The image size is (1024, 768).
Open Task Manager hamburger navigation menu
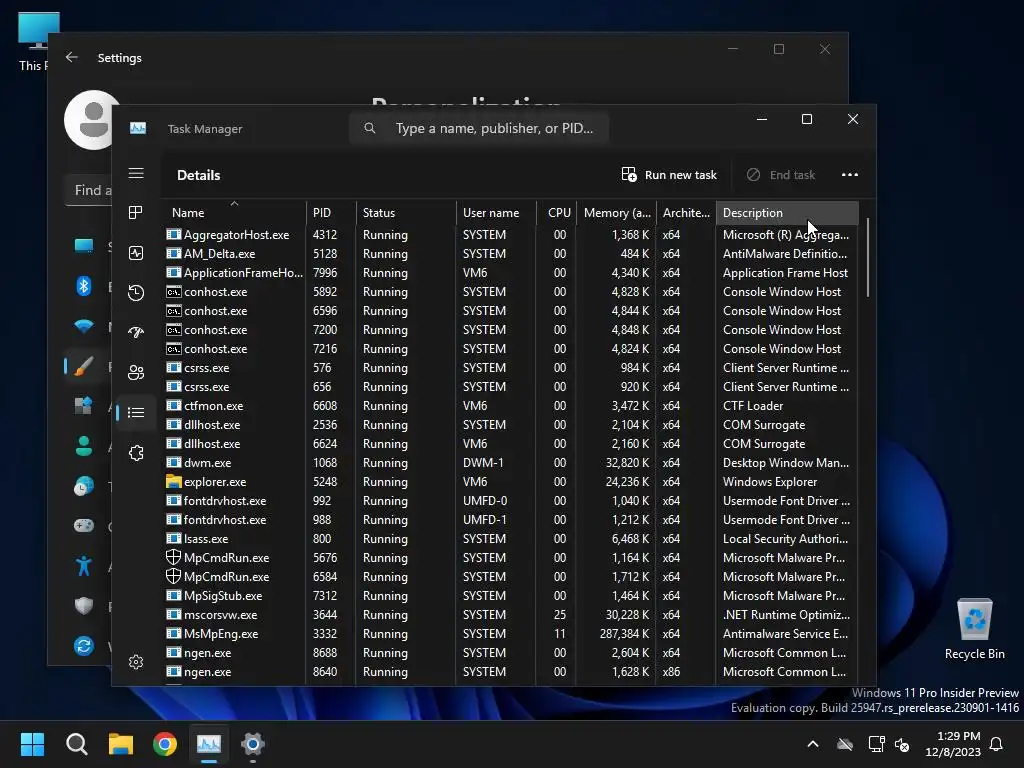136,173
